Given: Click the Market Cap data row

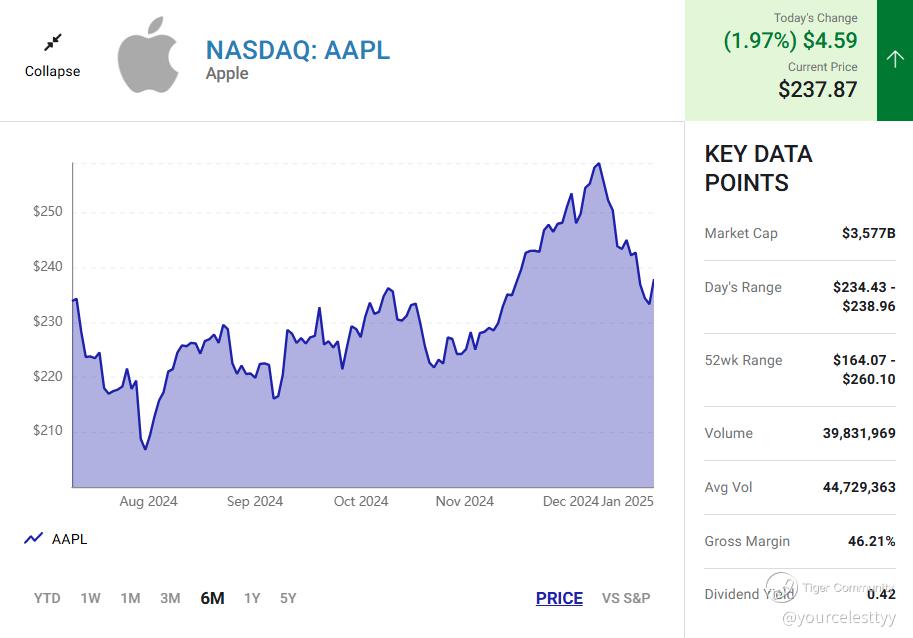Looking at the screenshot, I should (799, 233).
